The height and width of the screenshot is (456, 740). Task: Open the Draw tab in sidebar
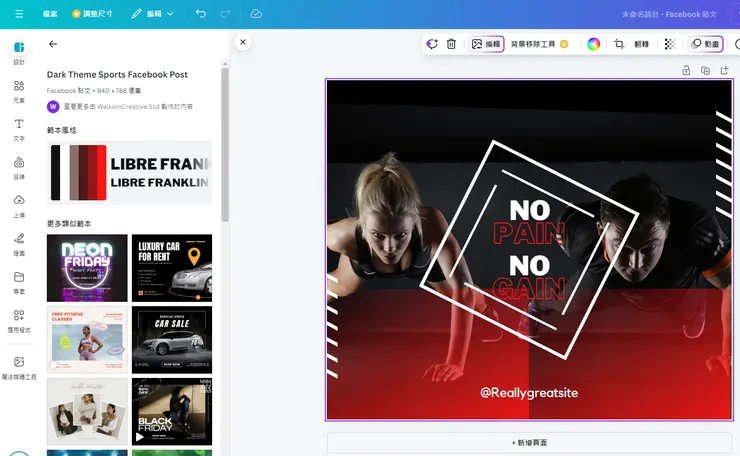(19, 245)
